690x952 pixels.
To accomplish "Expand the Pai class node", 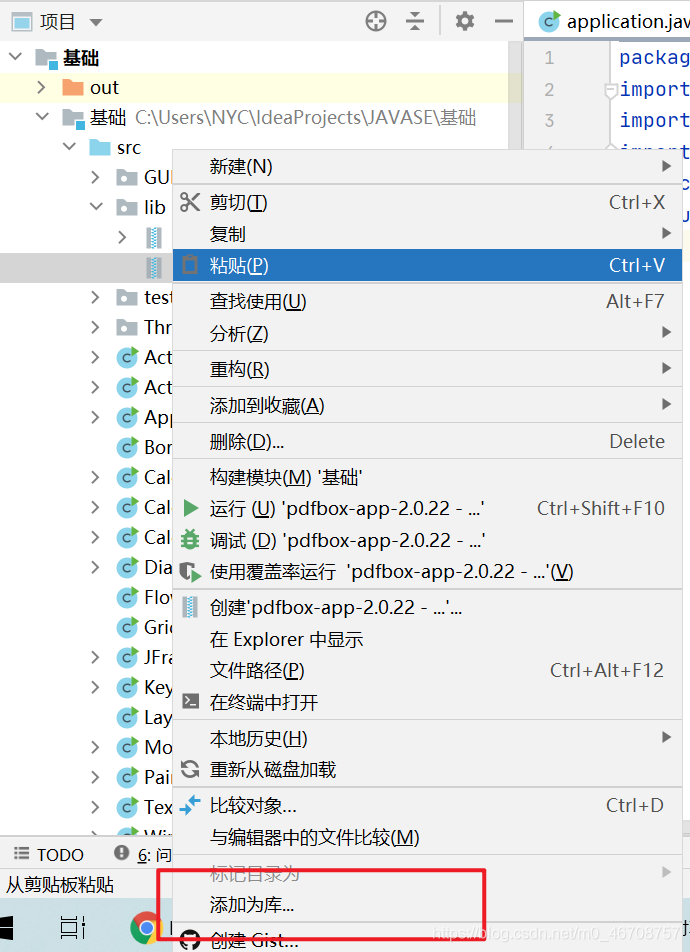I will (x=95, y=777).
